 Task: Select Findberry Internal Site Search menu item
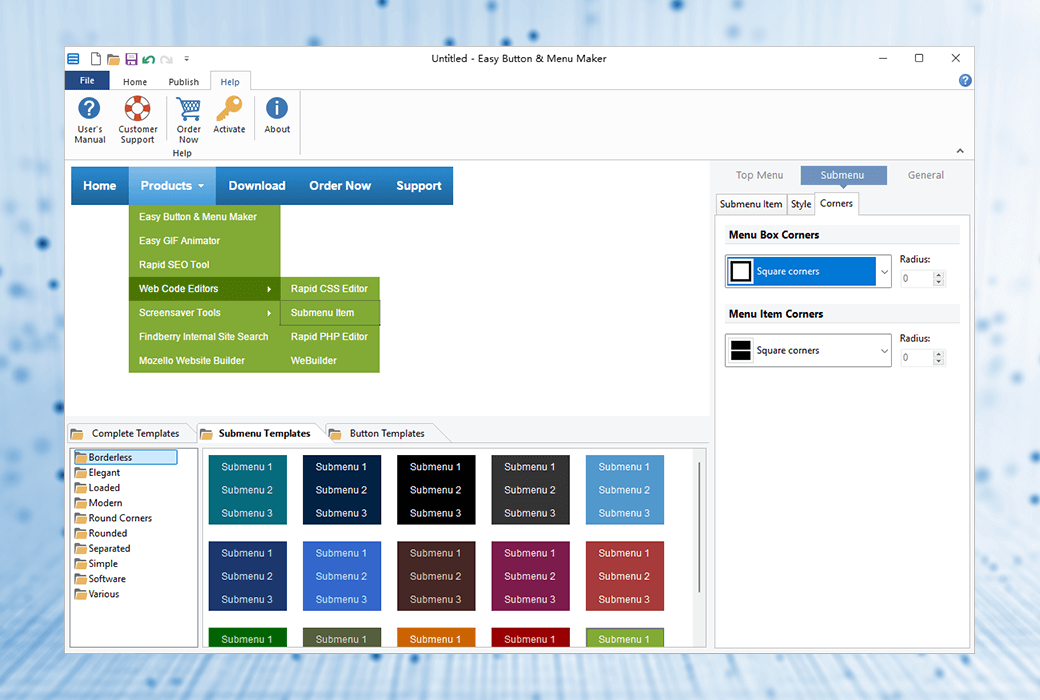point(204,336)
